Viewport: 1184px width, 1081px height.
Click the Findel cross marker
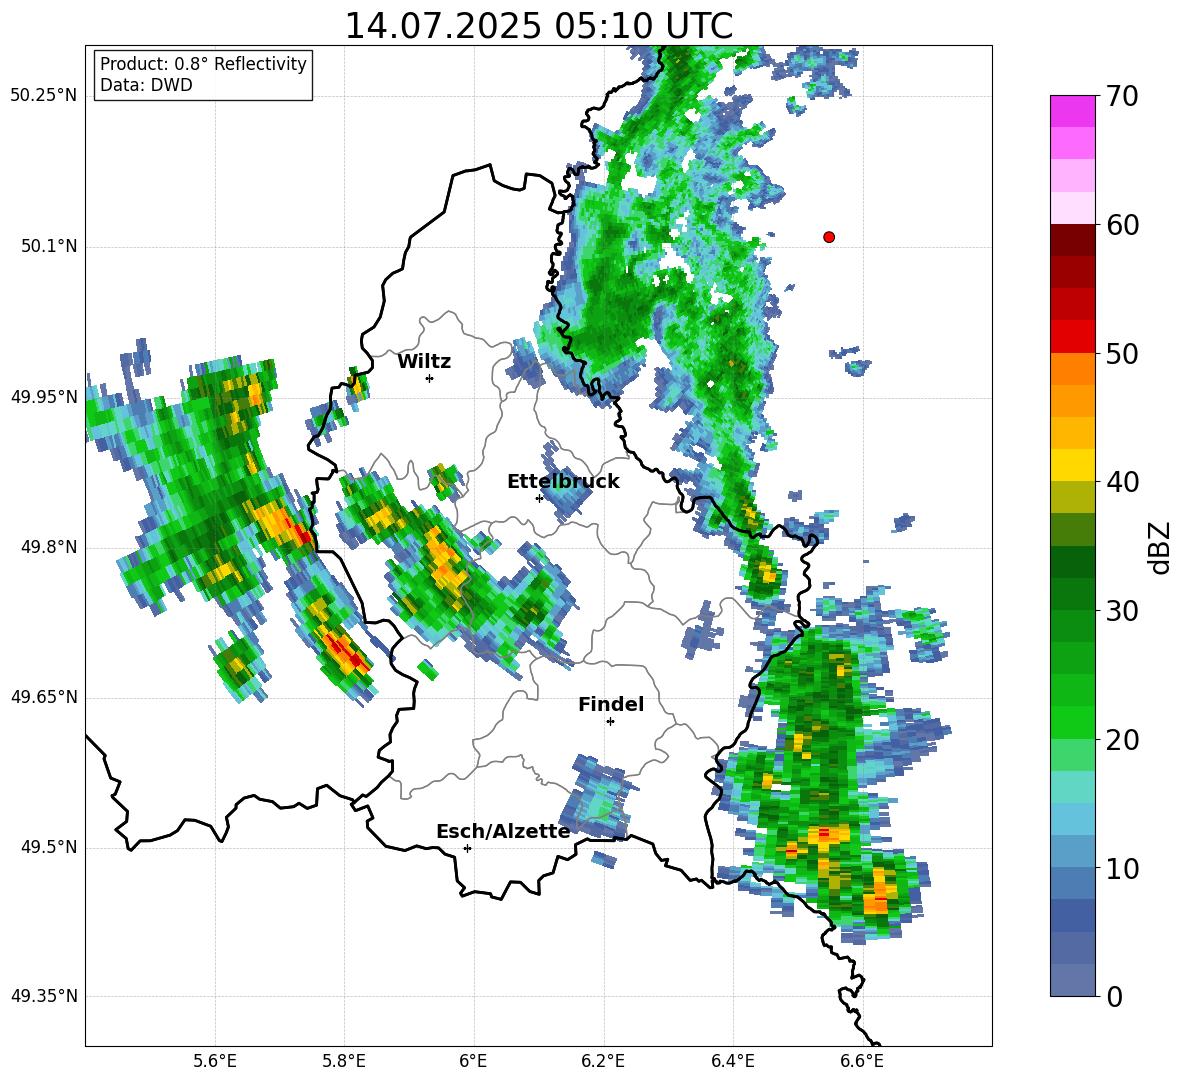[x=610, y=722]
